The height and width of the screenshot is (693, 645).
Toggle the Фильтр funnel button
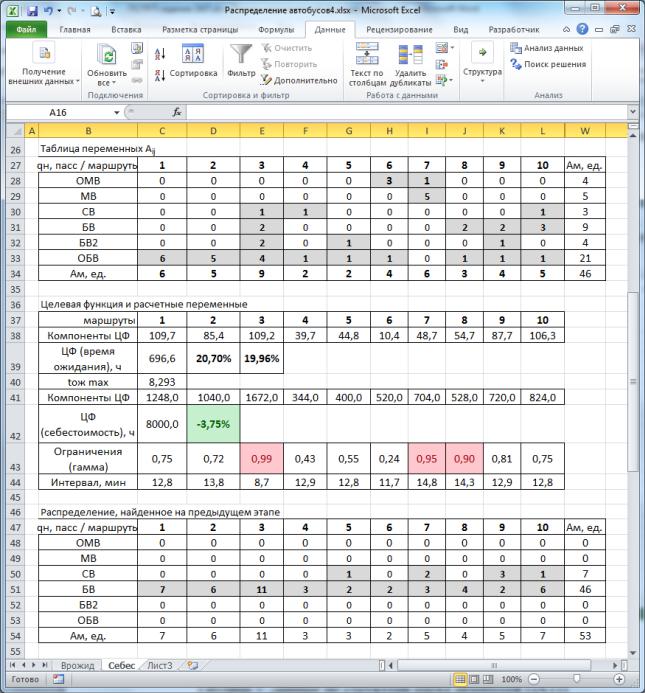241,61
